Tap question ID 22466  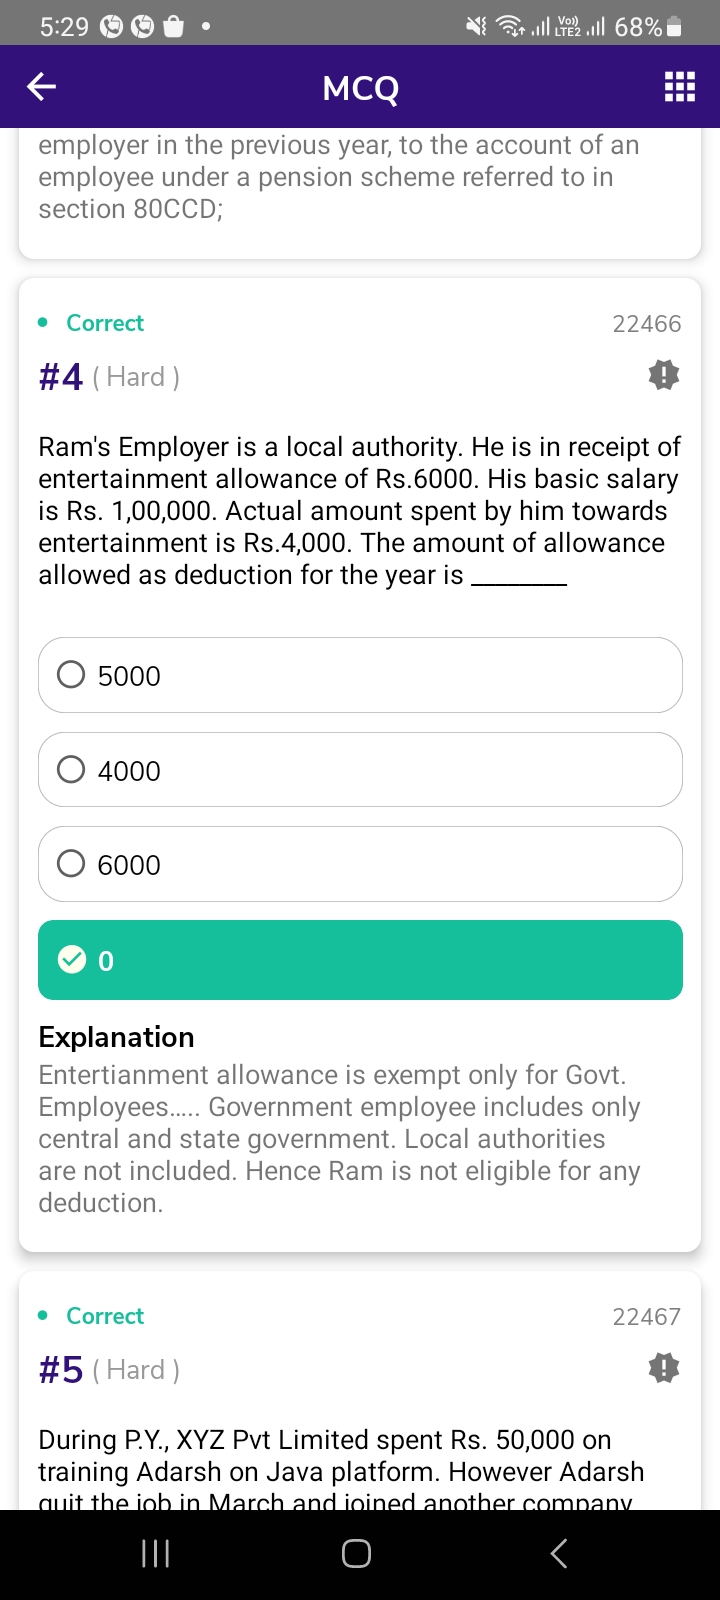[x=646, y=324]
